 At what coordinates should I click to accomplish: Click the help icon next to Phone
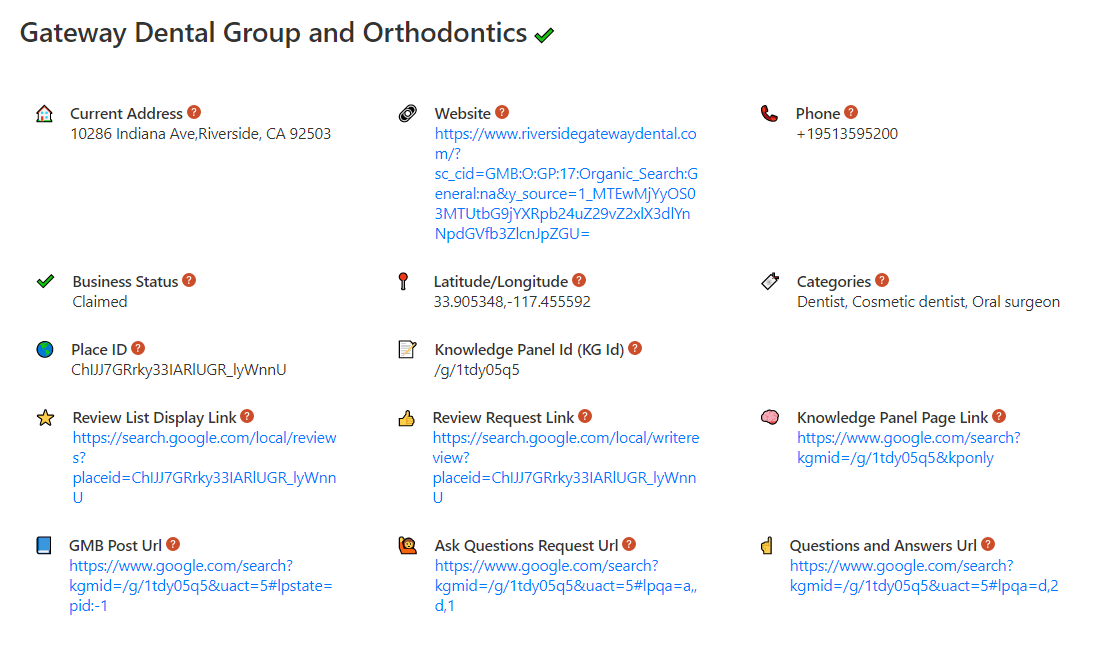tap(851, 113)
